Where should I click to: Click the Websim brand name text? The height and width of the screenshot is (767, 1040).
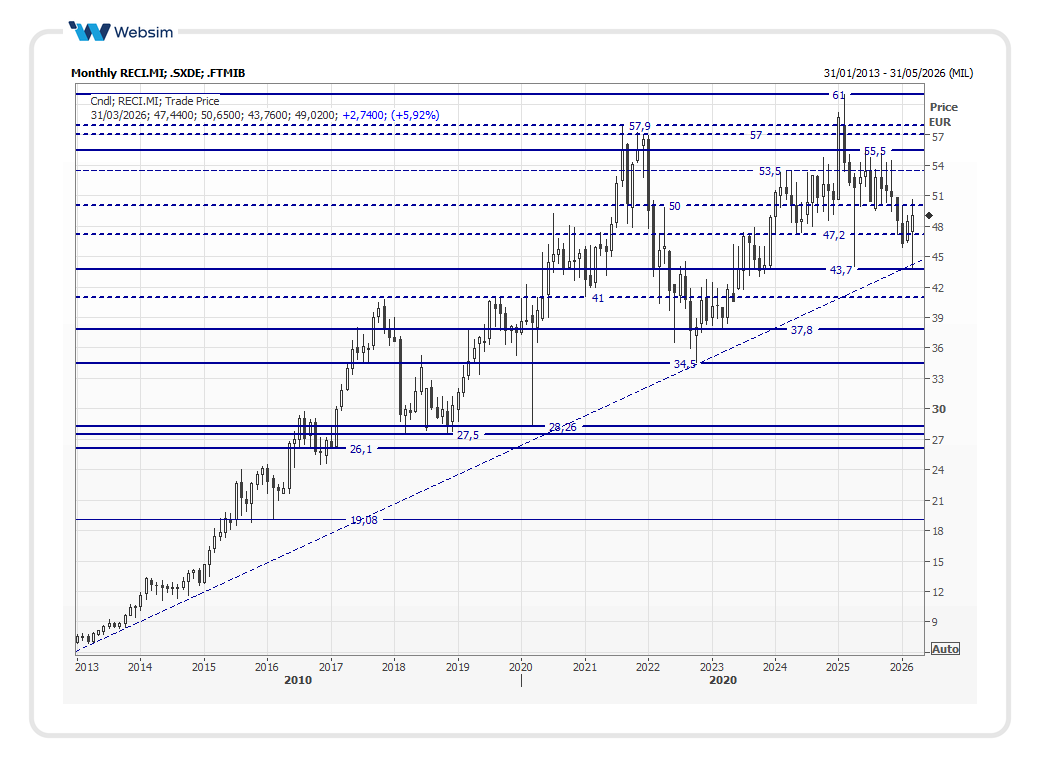143,32
